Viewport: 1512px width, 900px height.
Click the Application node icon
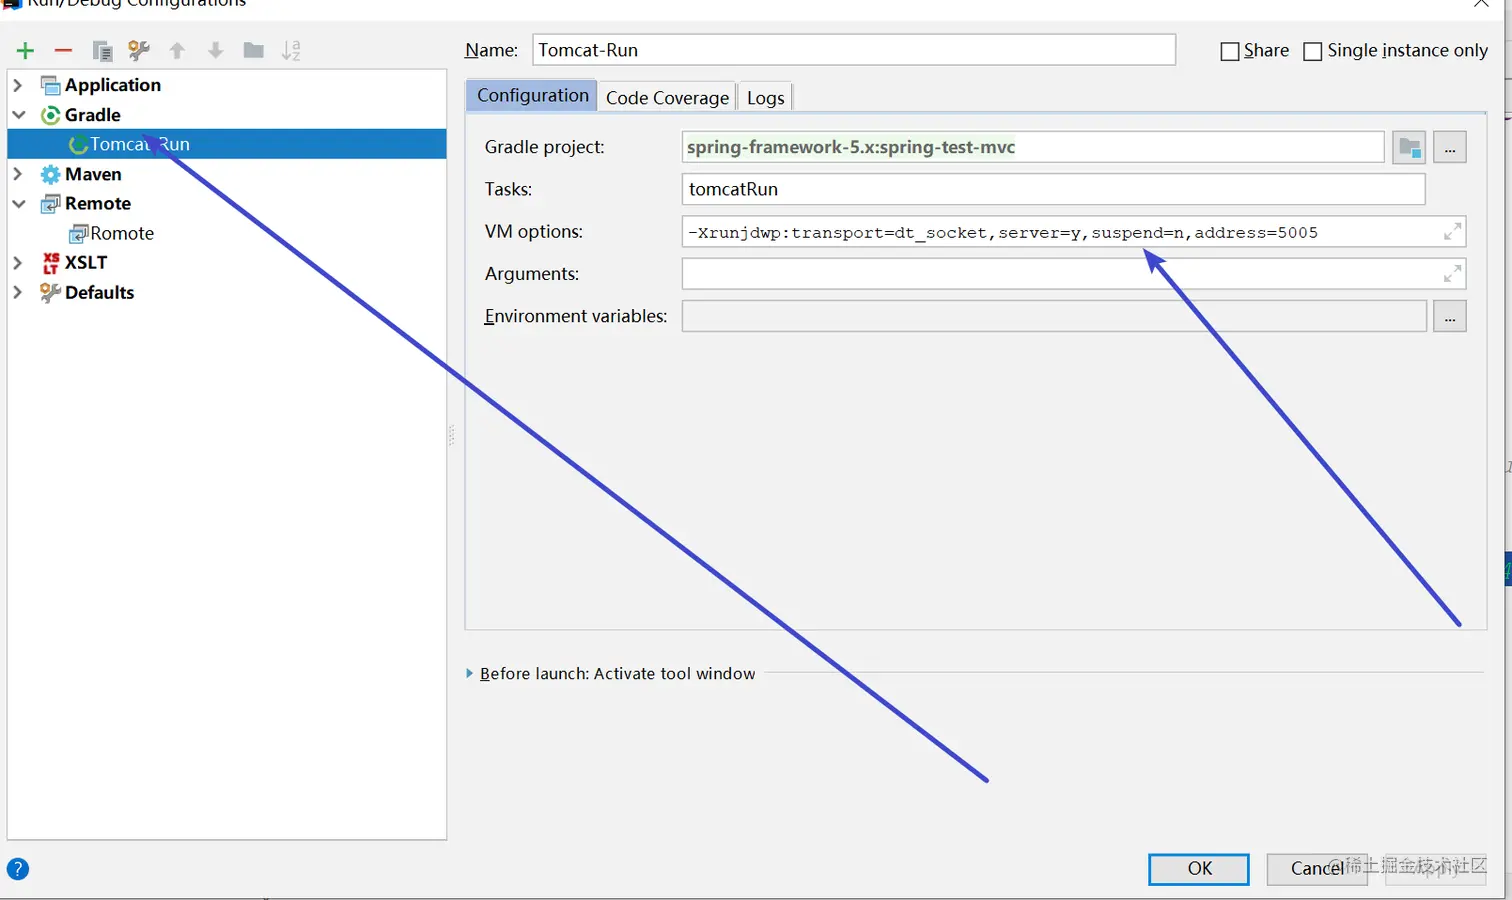pos(50,85)
